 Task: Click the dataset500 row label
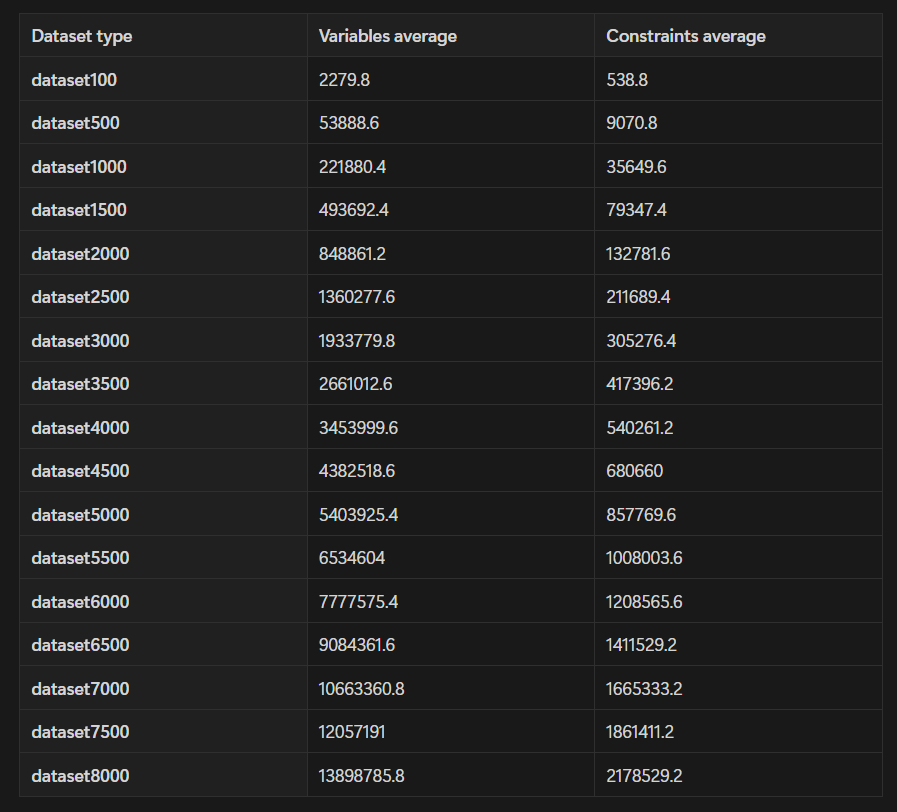point(76,123)
